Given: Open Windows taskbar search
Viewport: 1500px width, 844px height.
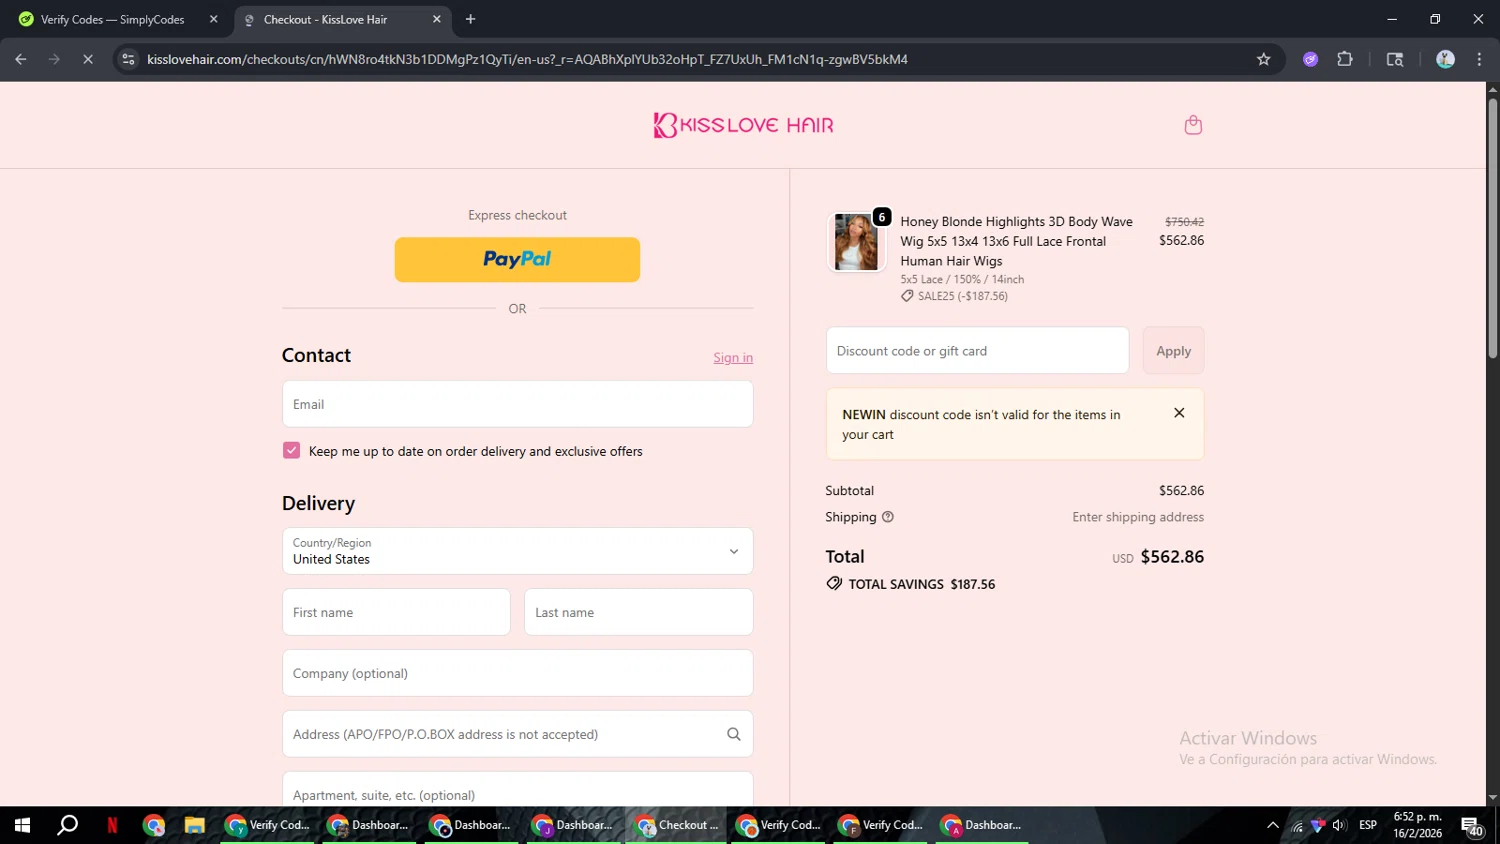Looking at the screenshot, I should [x=67, y=825].
